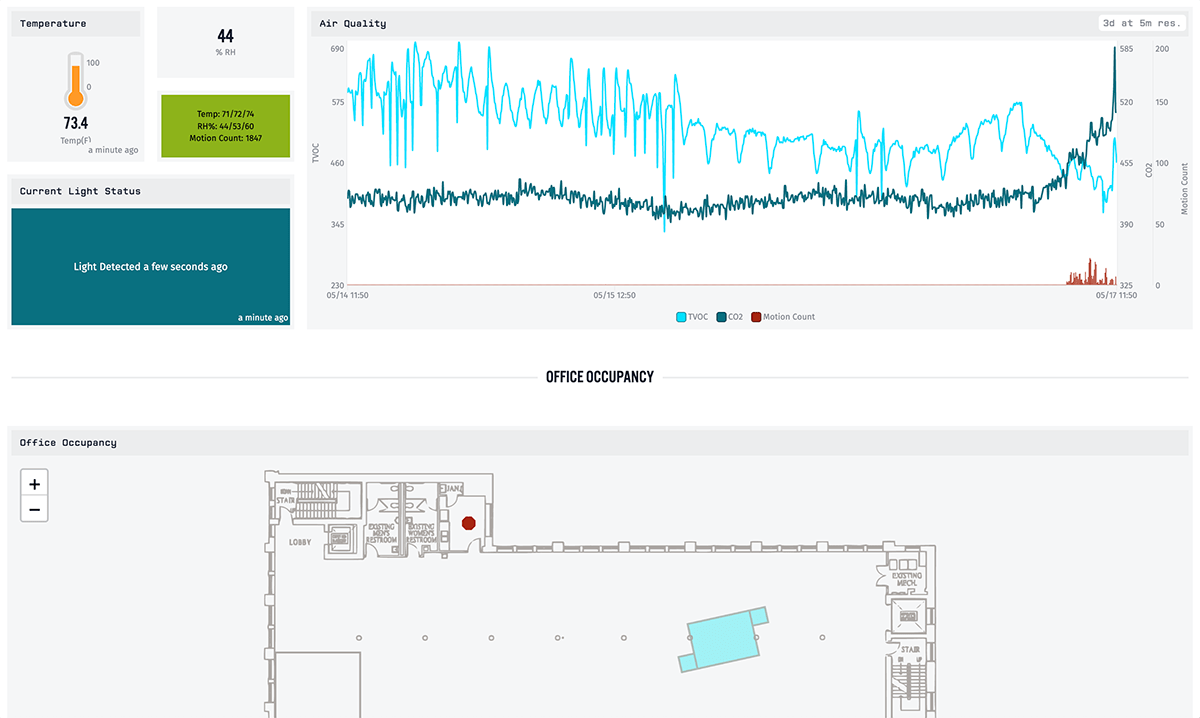1200x718 pixels.
Task: Click the Temperature widget title
Action: tap(53, 23)
